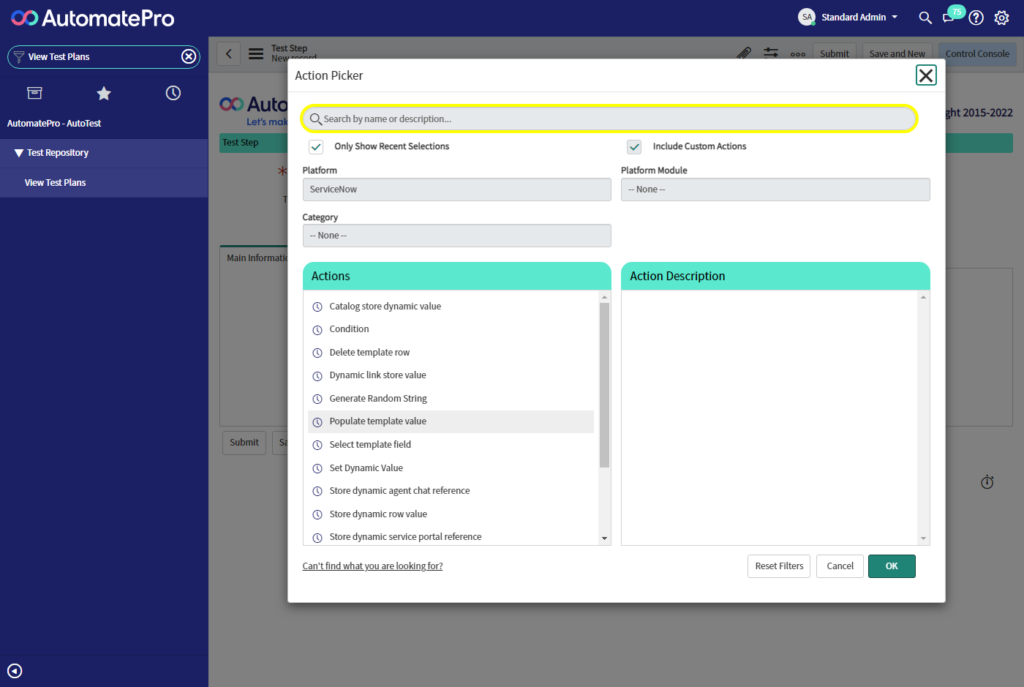Click the help question mark icon

(x=976, y=17)
